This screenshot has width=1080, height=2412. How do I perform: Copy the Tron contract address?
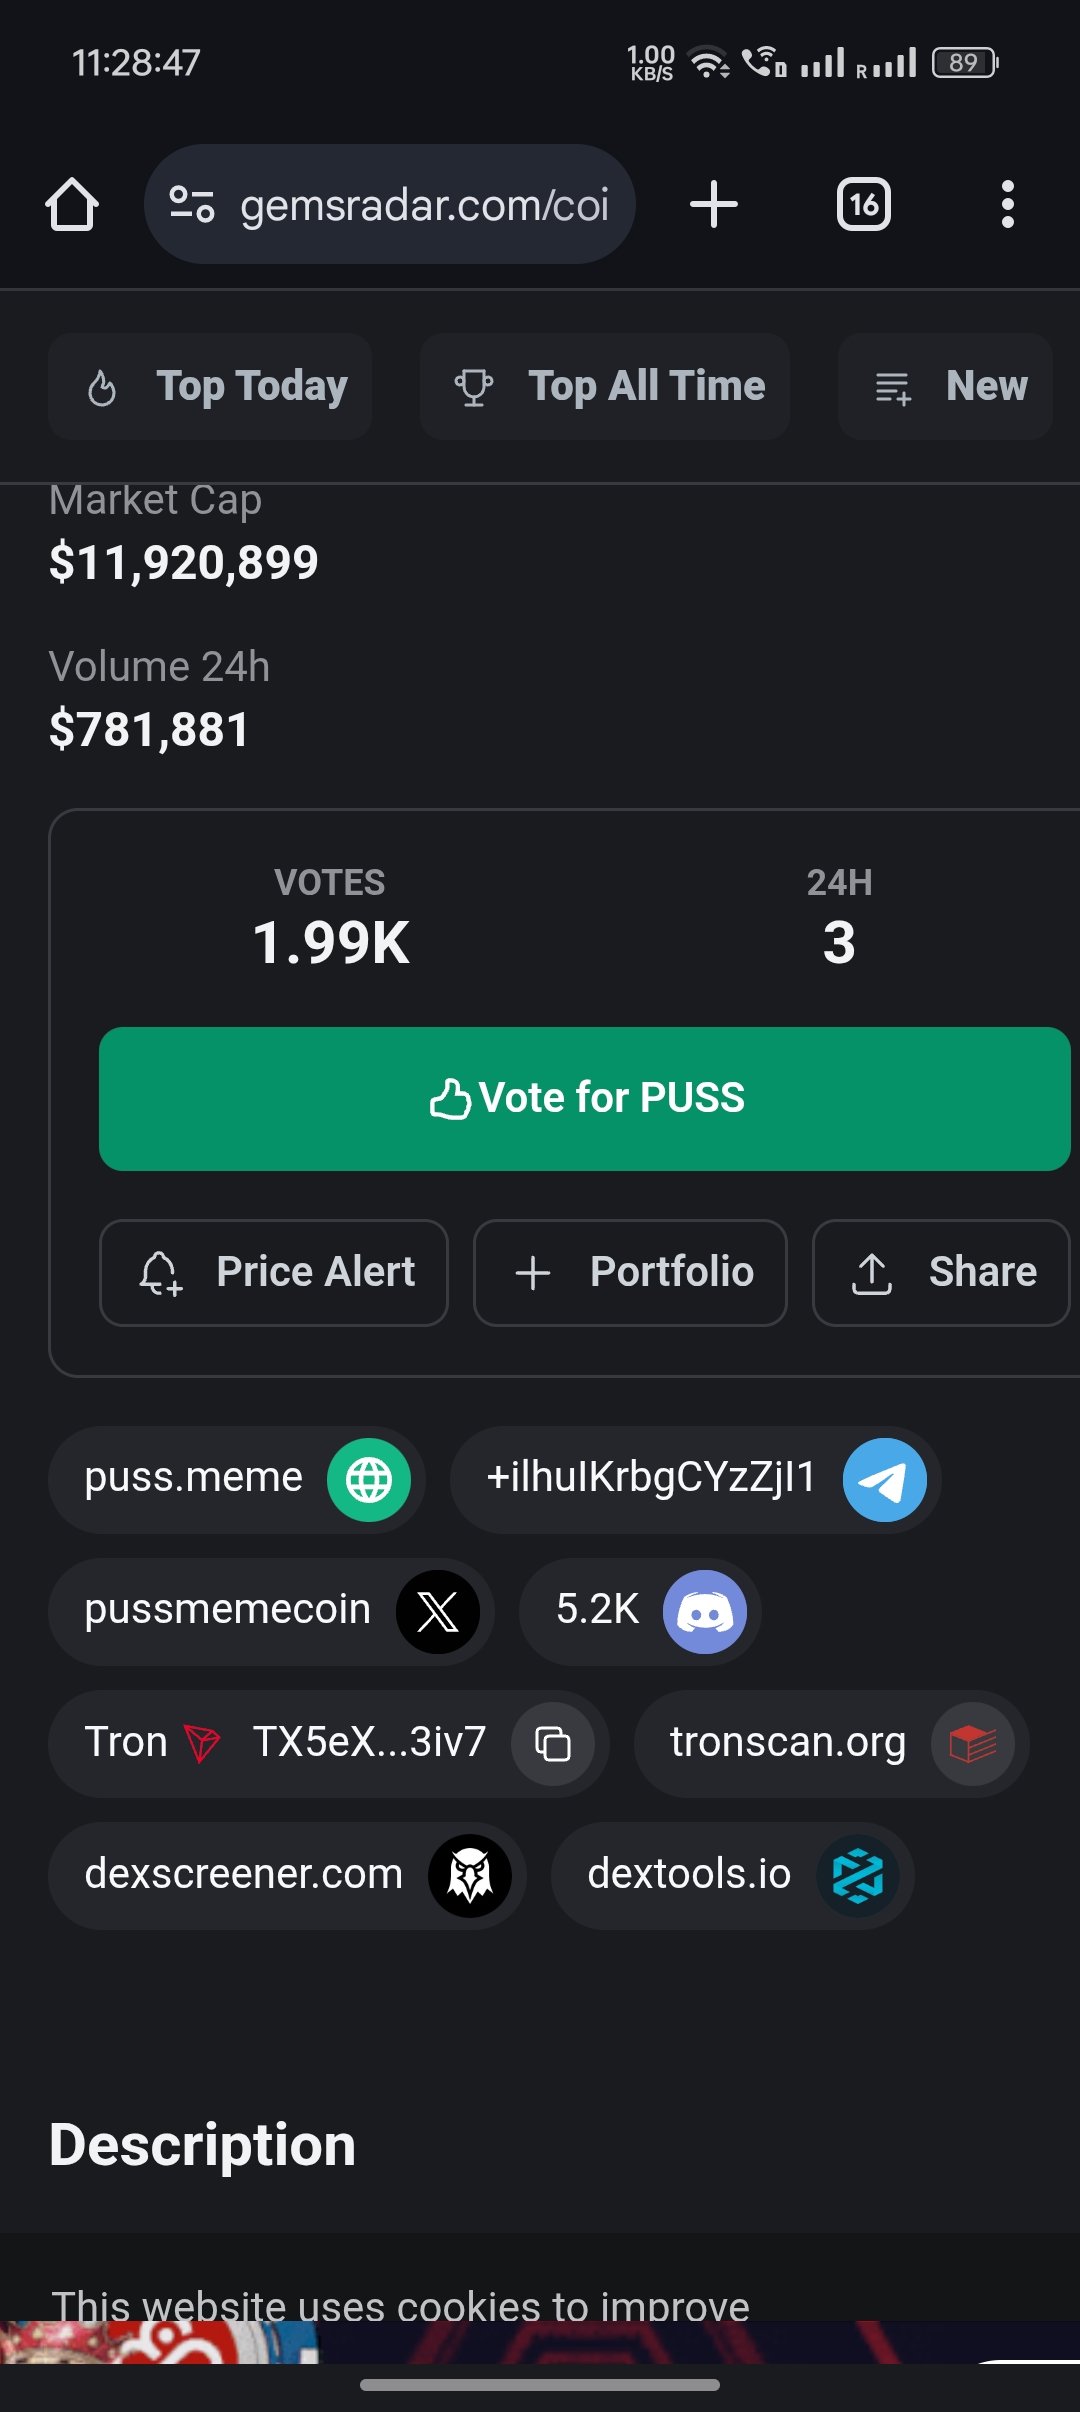coord(553,1743)
